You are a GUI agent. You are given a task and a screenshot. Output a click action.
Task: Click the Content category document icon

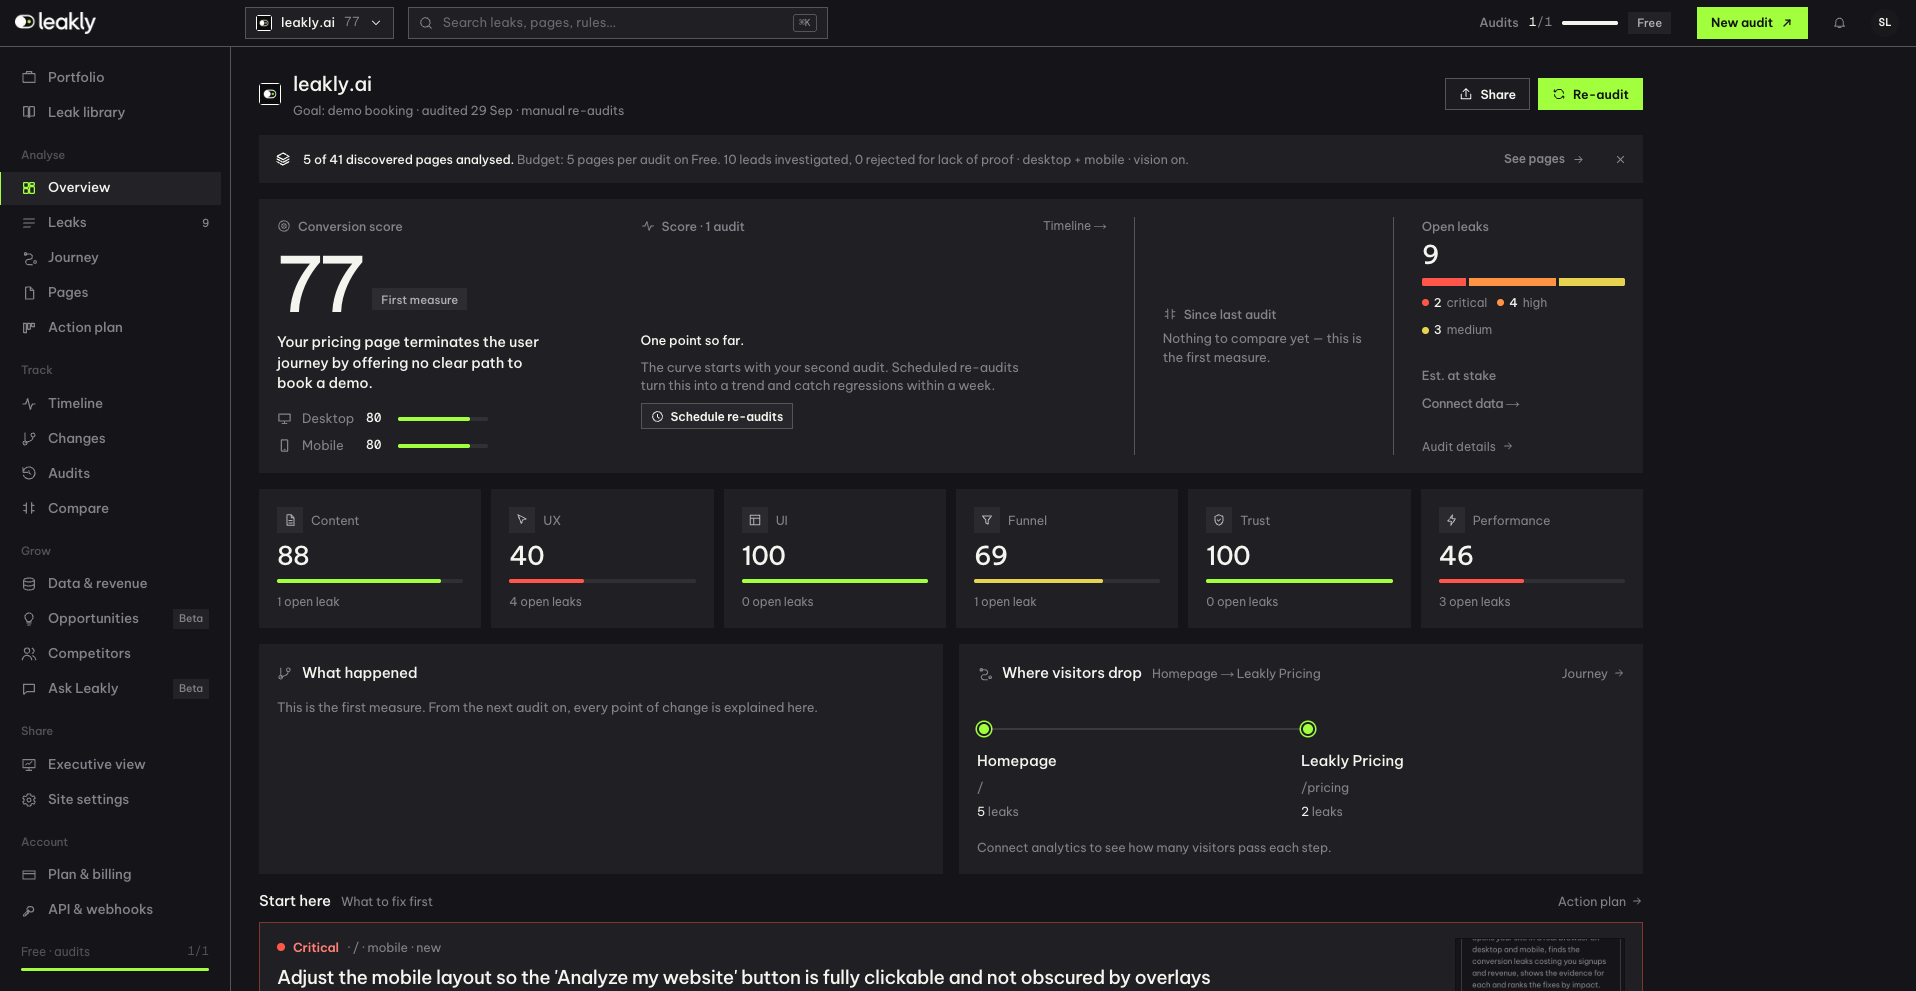290,520
